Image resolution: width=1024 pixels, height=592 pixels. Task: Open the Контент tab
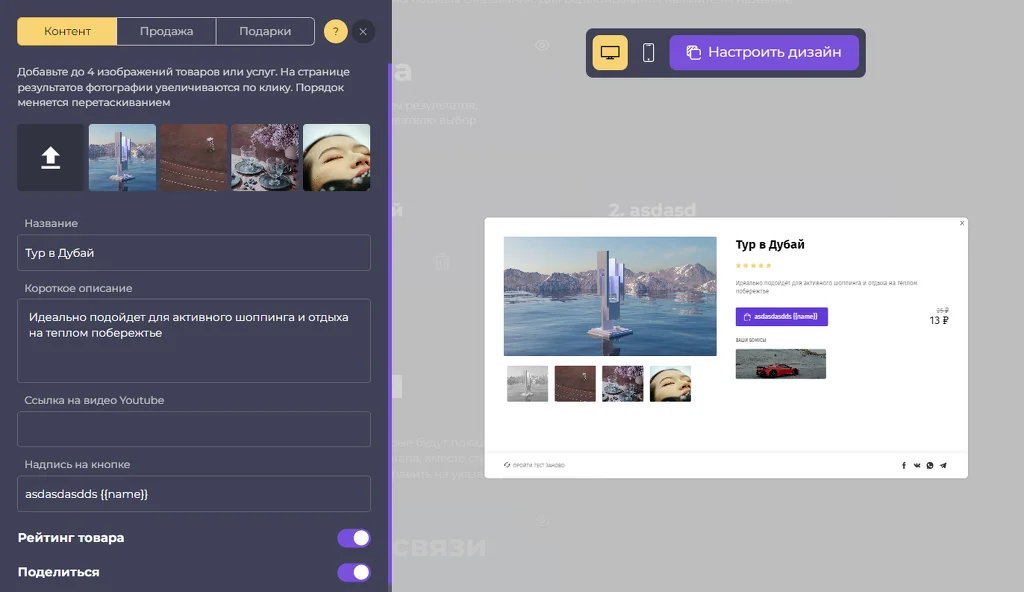click(67, 31)
